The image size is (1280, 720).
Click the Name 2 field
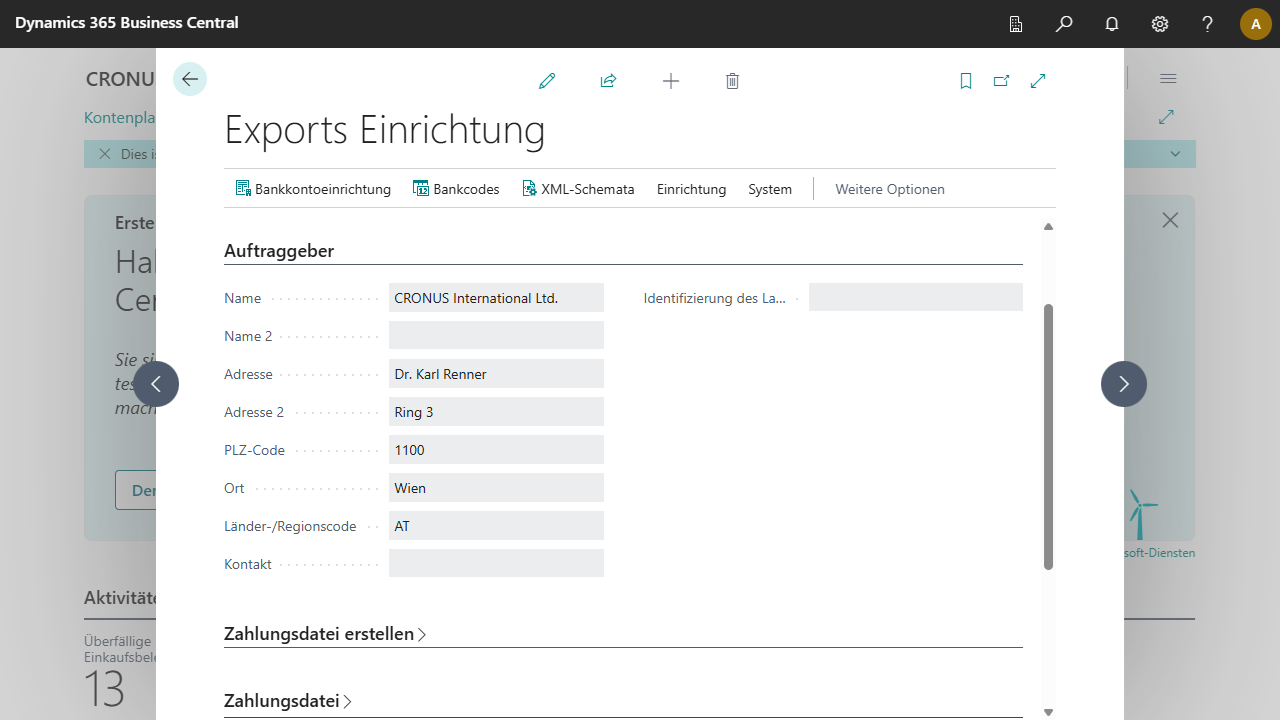tap(496, 336)
